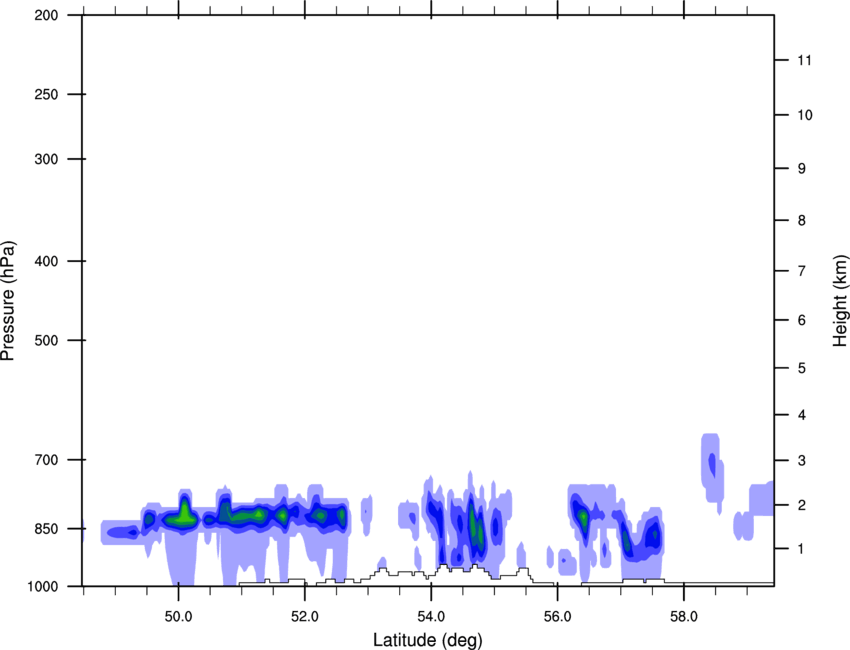Click the 'Pressure (hPa)' axis title

tap(8, 301)
